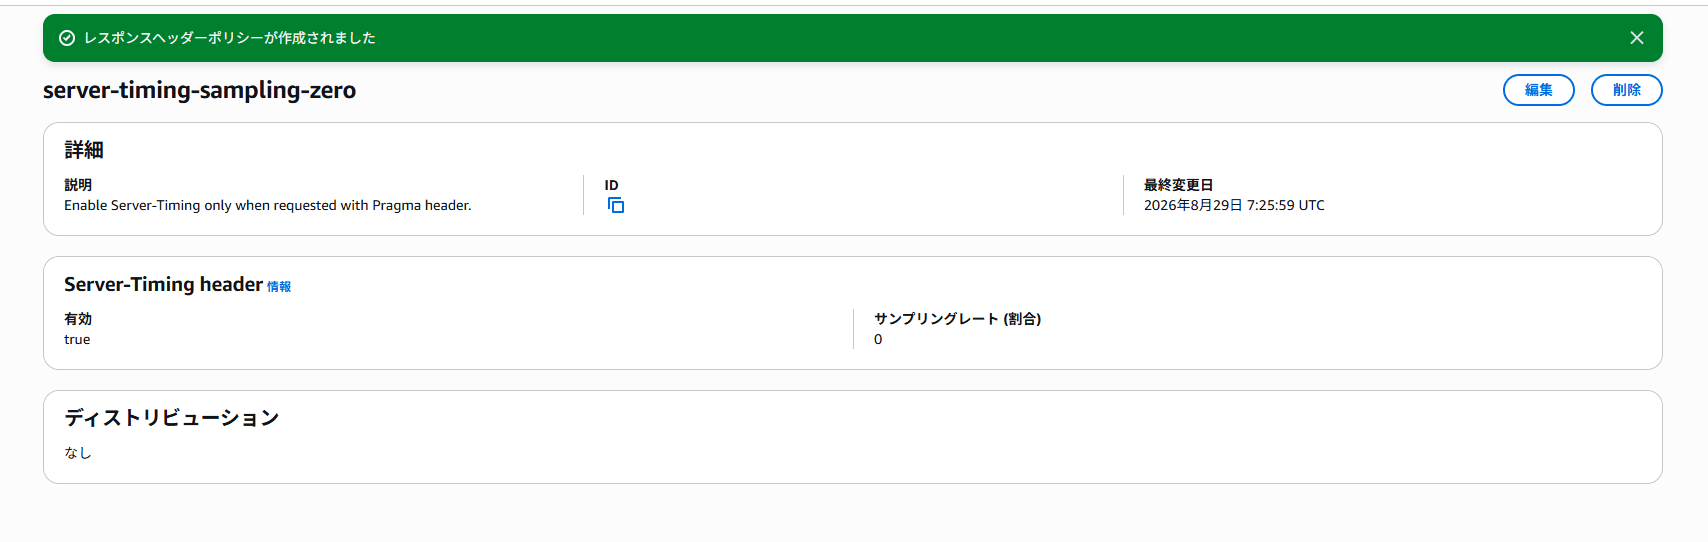Select the server-timing-sampling-zero policy title
Viewport: 1708px width, 542px height.
pyautogui.click(x=199, y=90)
